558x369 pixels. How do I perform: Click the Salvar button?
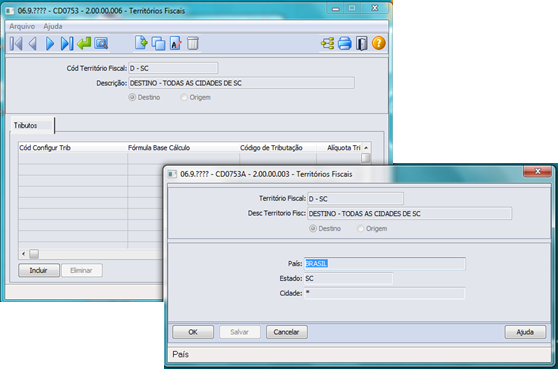click(x=239, y=332)
